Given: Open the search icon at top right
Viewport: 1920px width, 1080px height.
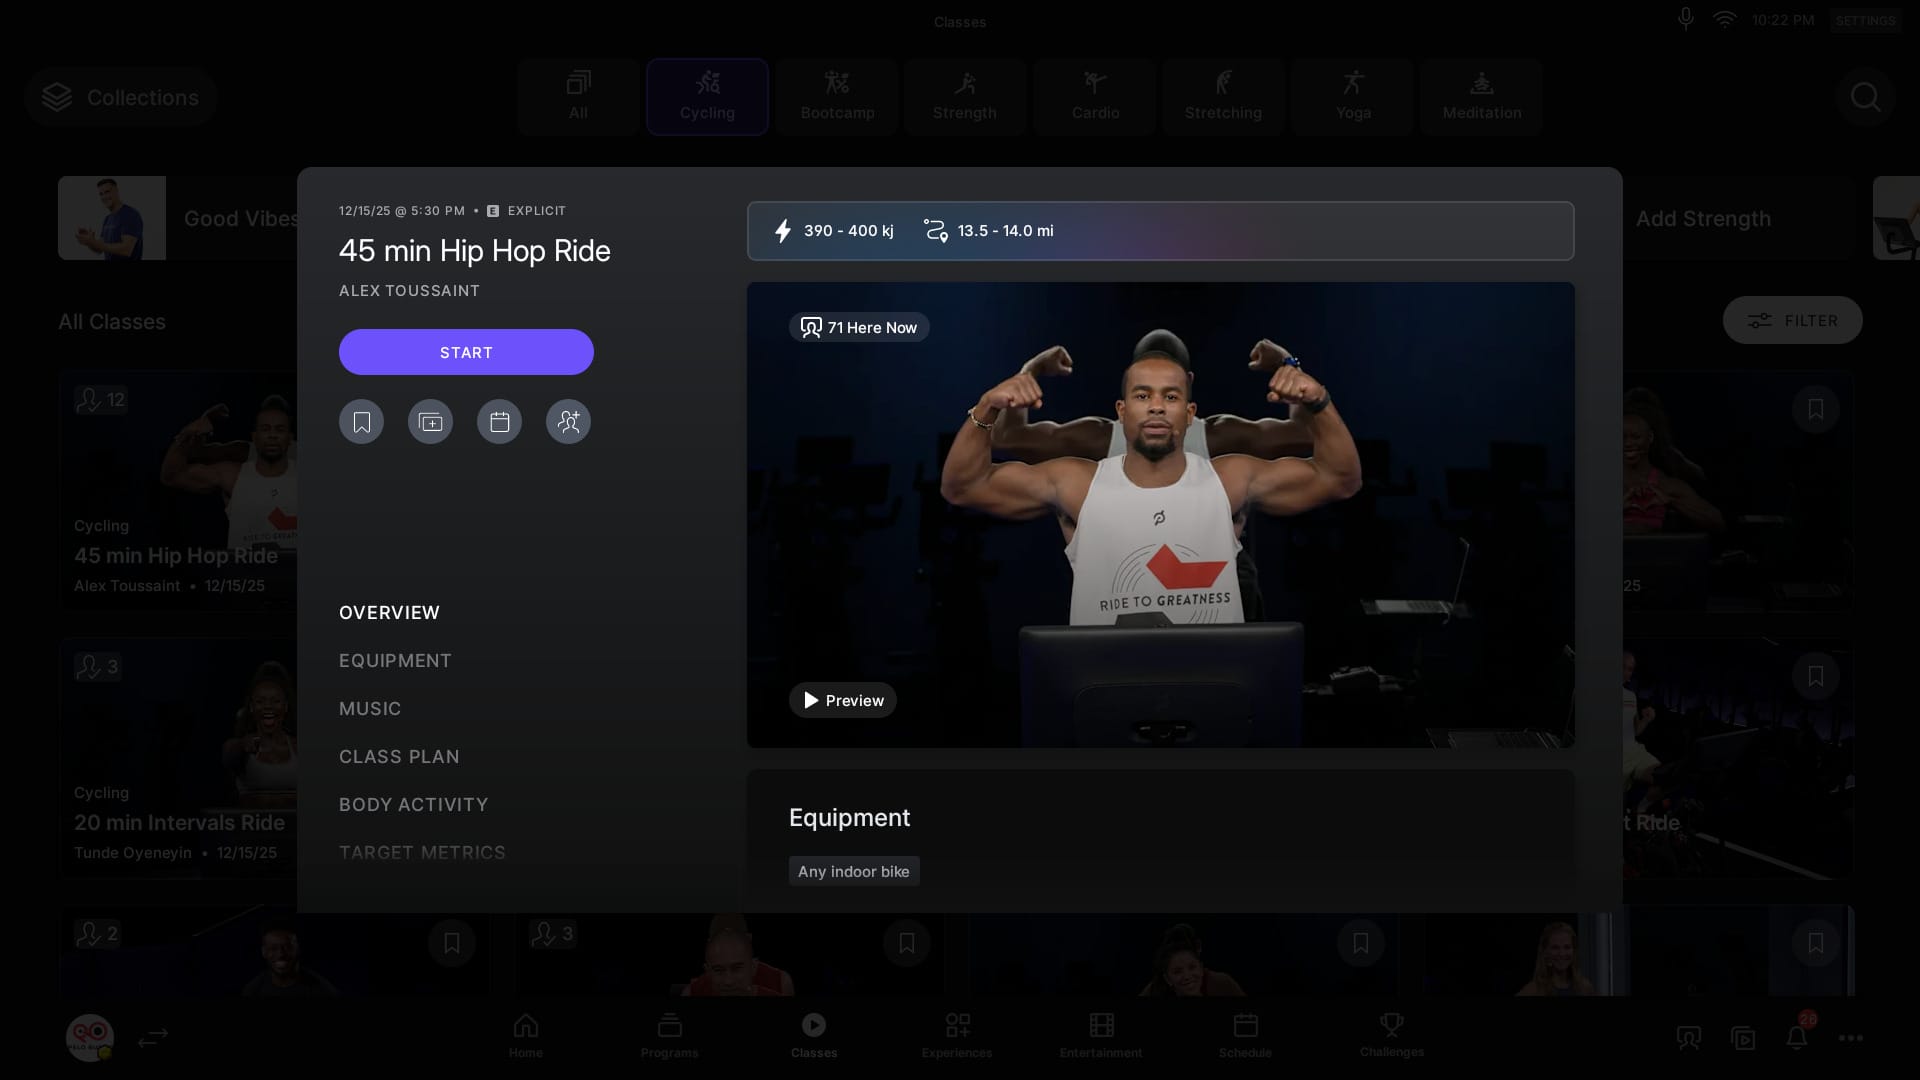Looking at the screenshot, I should (x=1865, y=97).
